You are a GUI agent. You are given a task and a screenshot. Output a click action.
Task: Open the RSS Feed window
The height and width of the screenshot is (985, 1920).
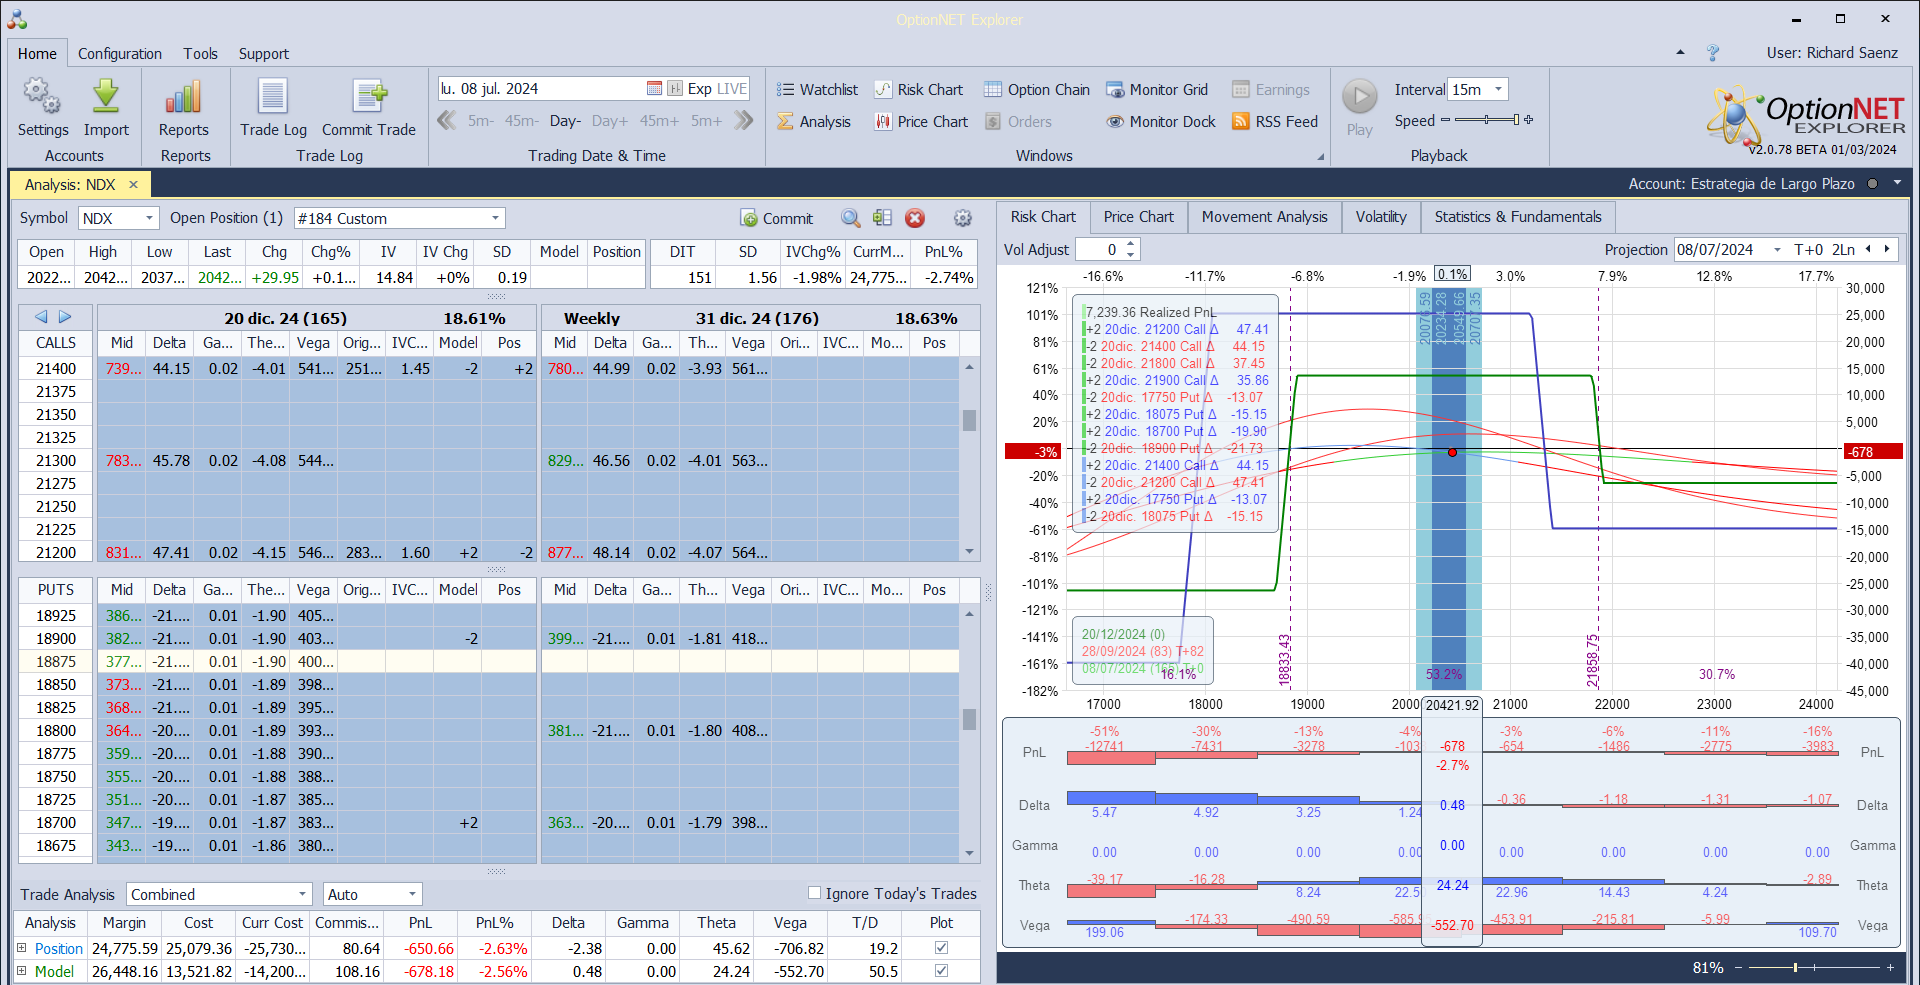[1275, 121]
